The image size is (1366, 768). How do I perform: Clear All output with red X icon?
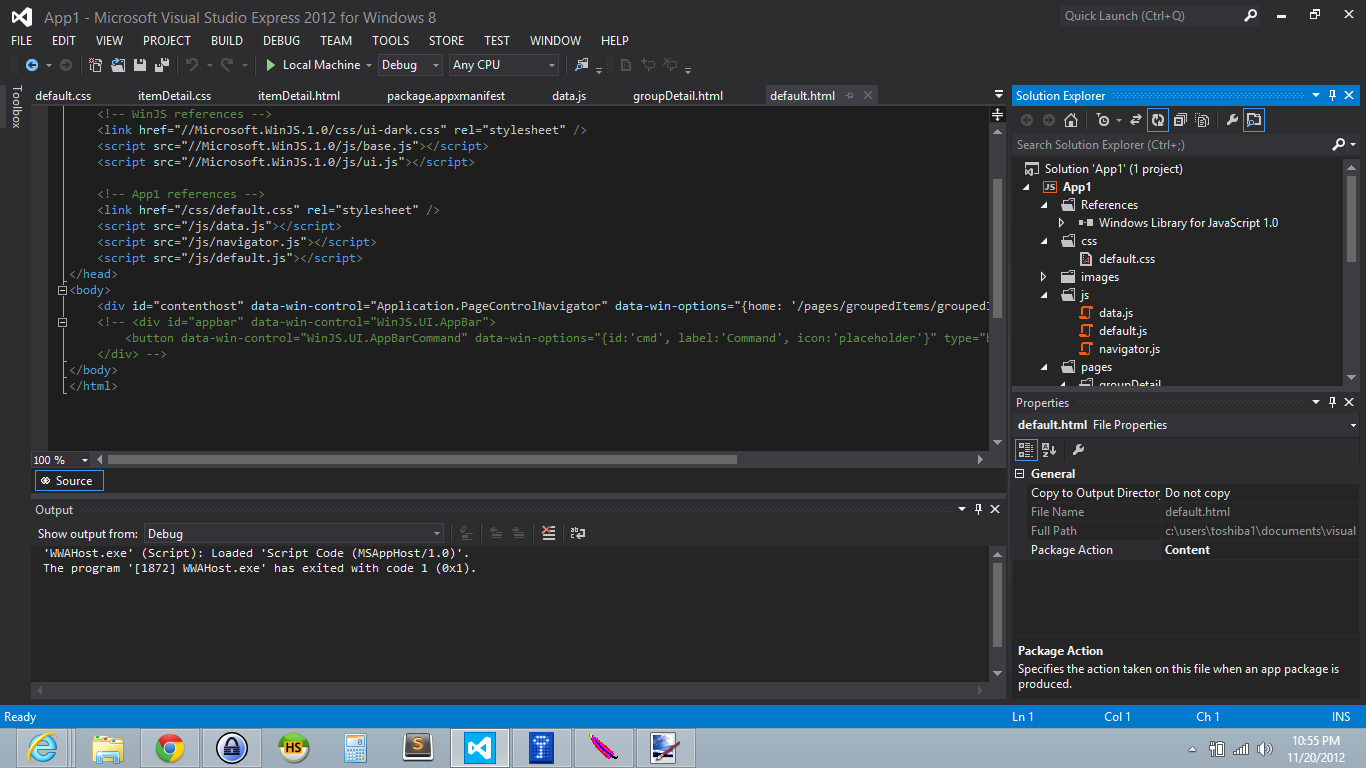tap(548, 533)
